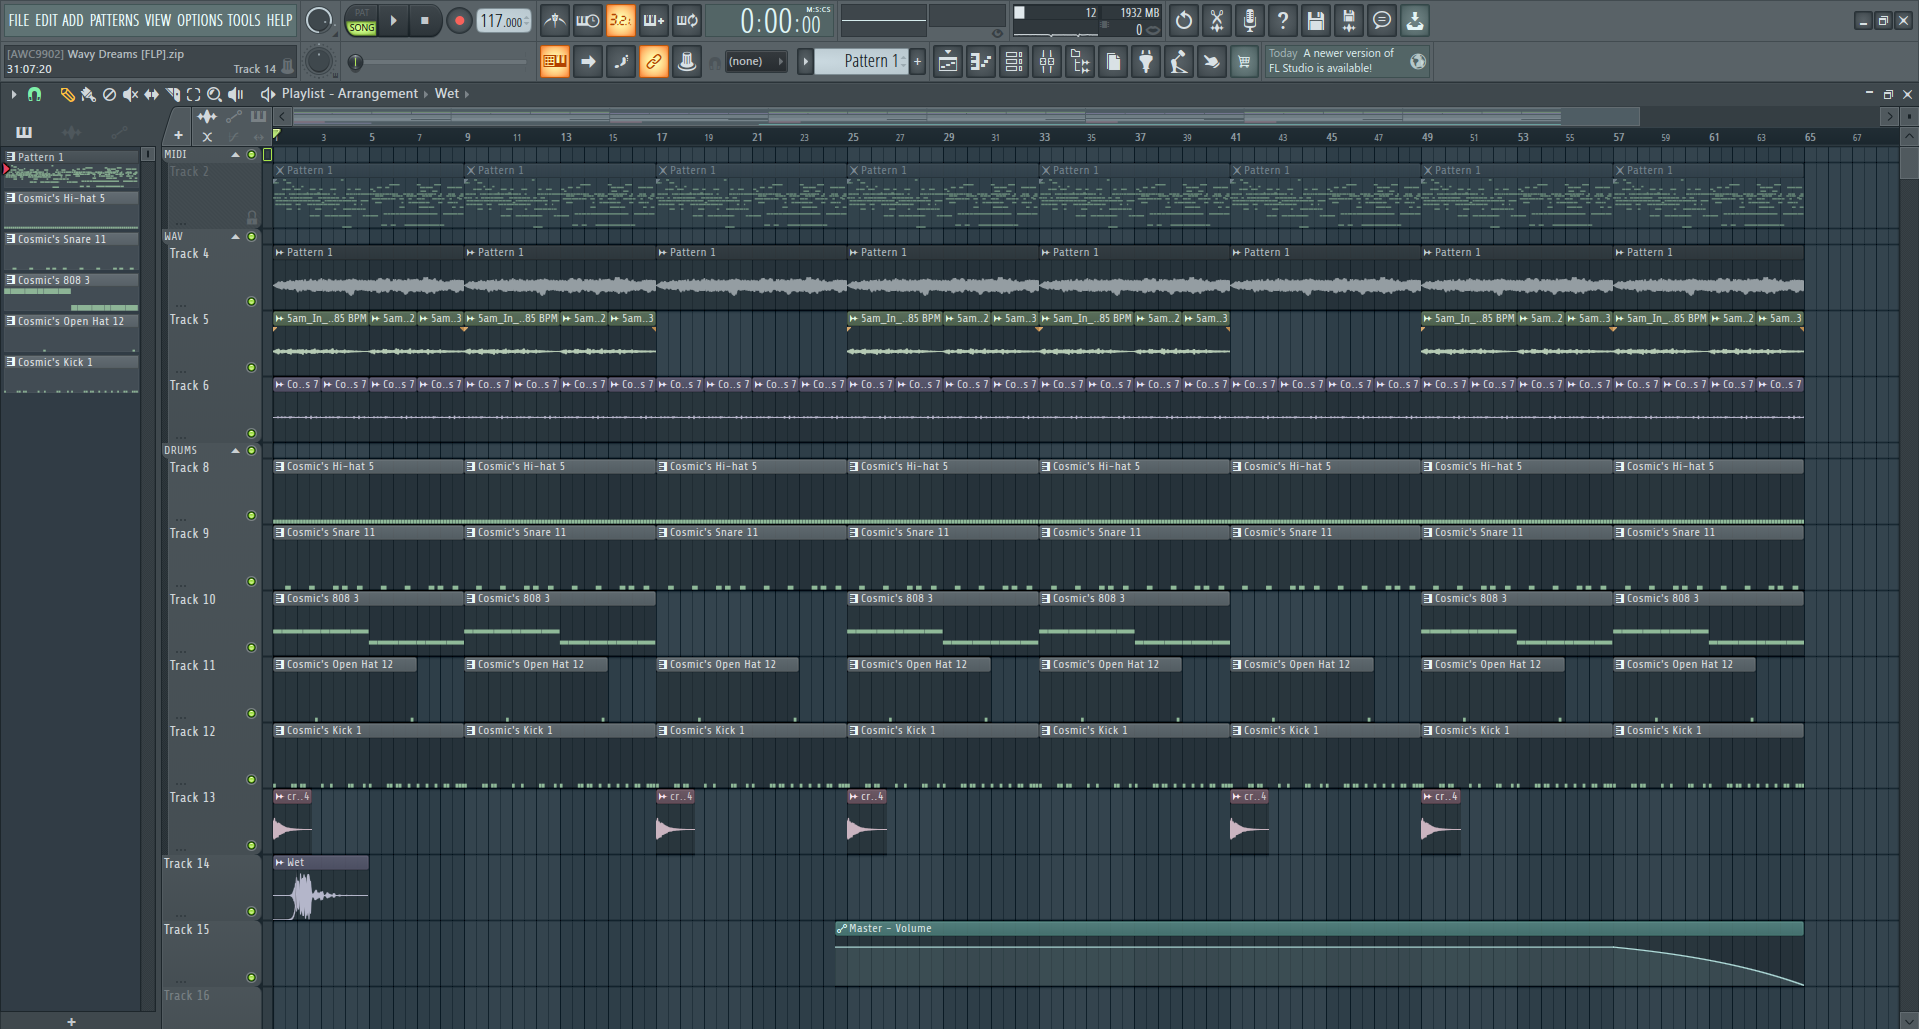Toggle note/clip grouping link button

pyautogui.click(x=654, y=62)
